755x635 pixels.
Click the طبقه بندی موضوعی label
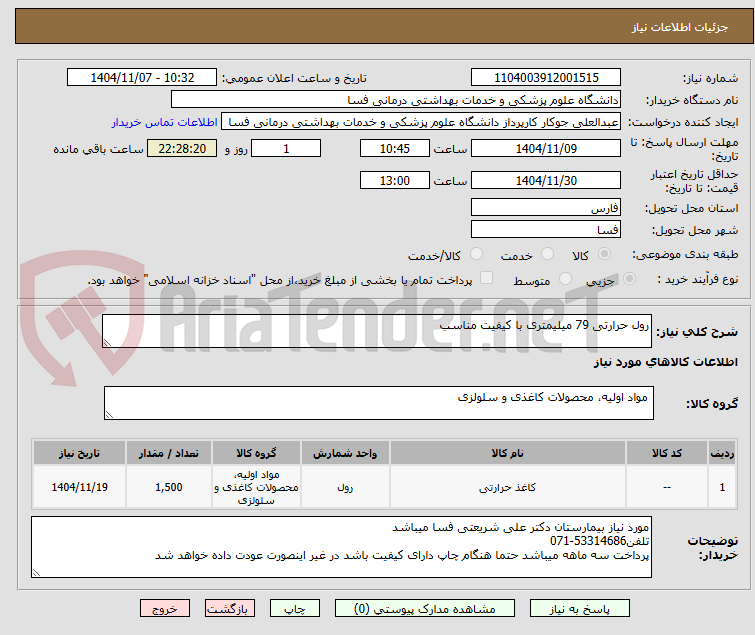[x=685, y=254]
